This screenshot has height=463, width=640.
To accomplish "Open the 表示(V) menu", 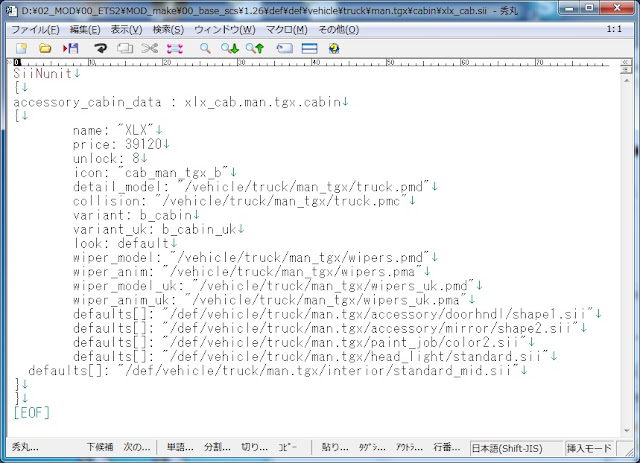I will coord(127,29).
